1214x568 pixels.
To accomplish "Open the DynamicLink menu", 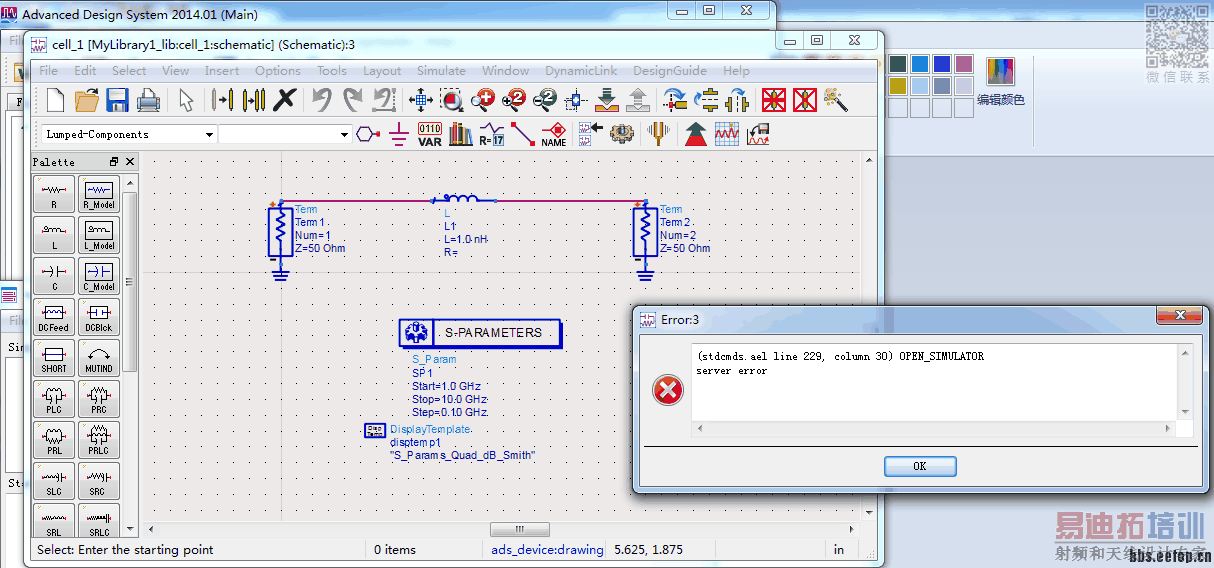I will coord(581,71).
